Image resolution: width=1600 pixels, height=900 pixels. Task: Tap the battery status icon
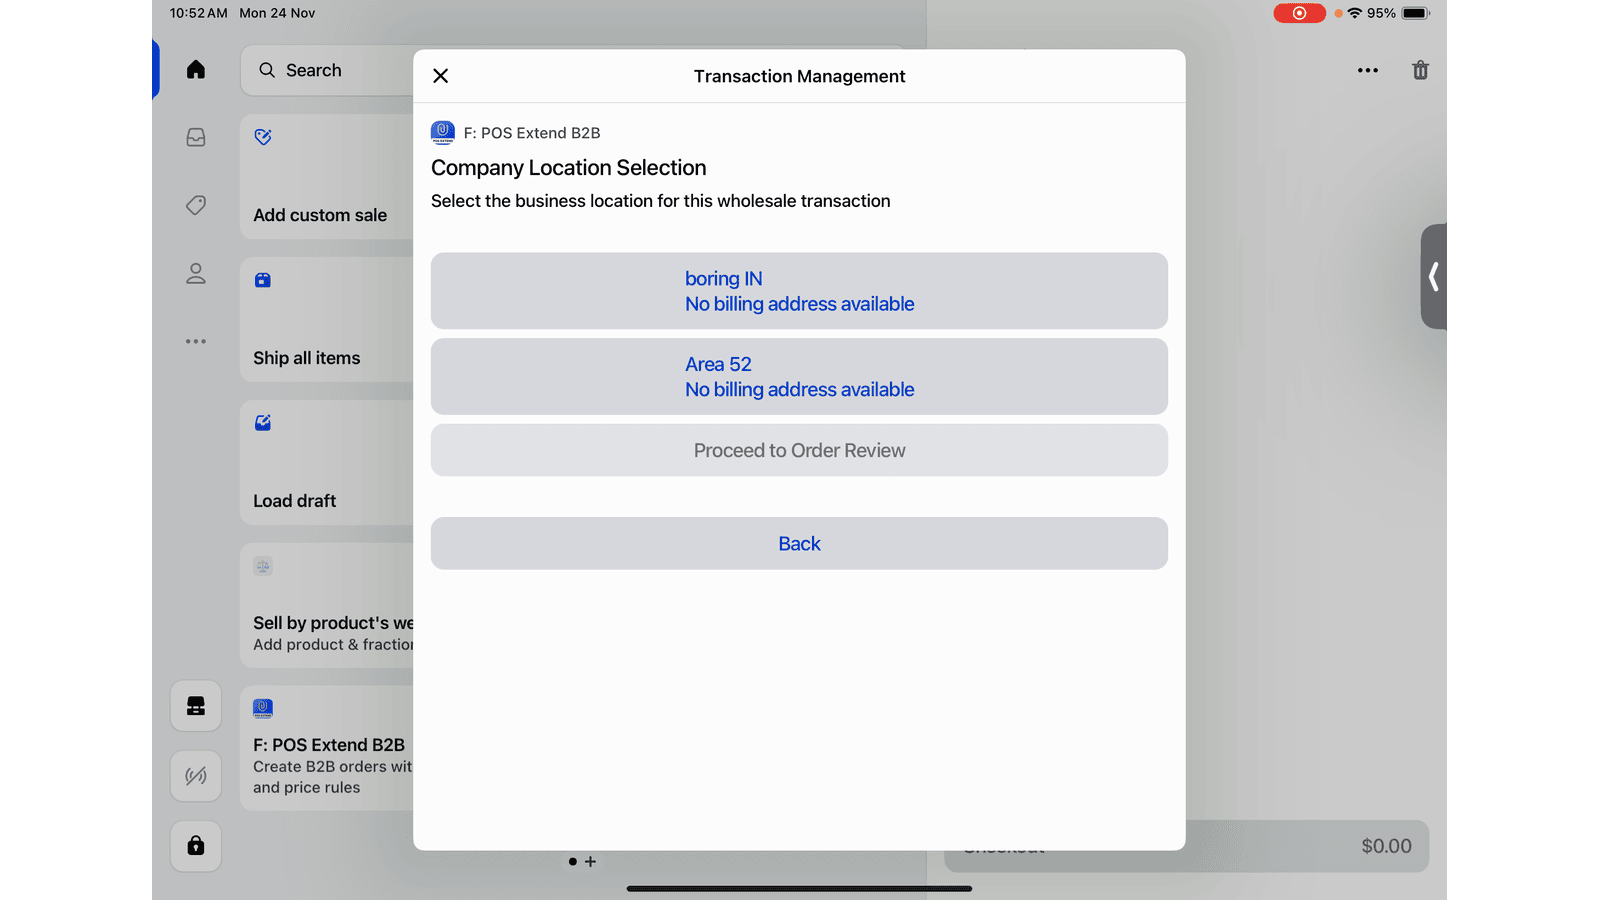point(1416,13)
